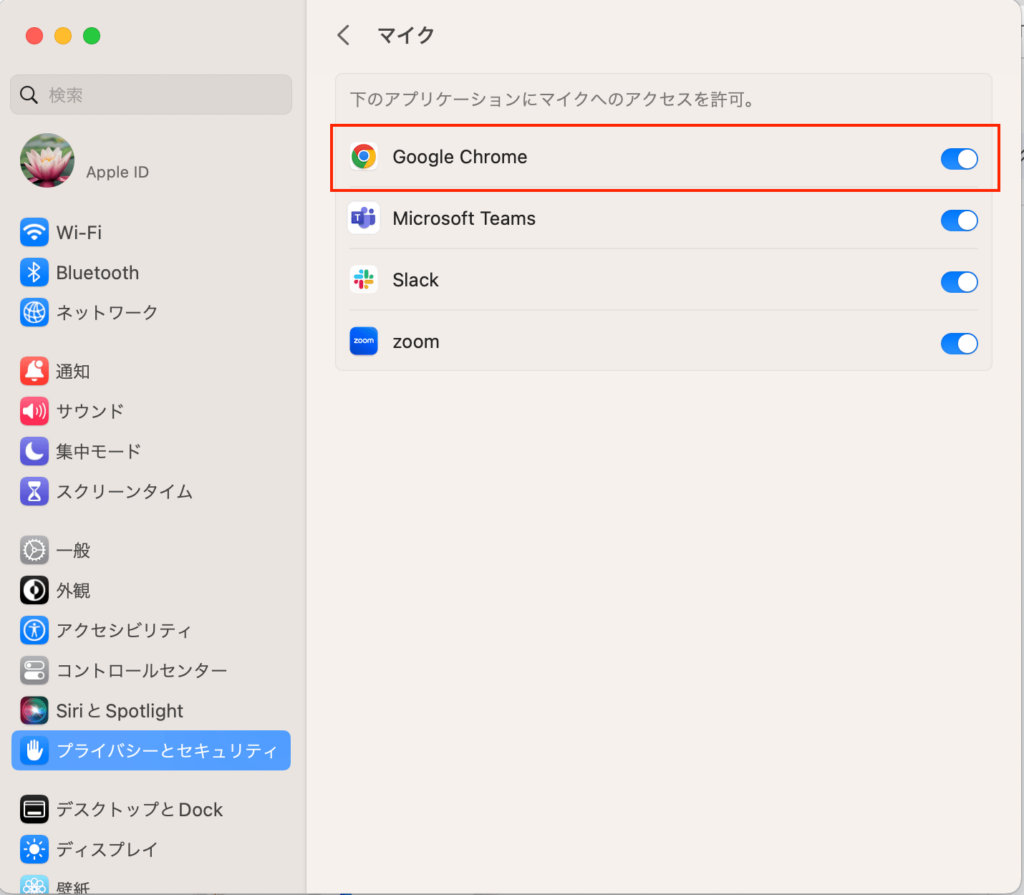Screen dimensions: 1024x895
Task: Open 一般 settings pane
Action: [151, 550]
